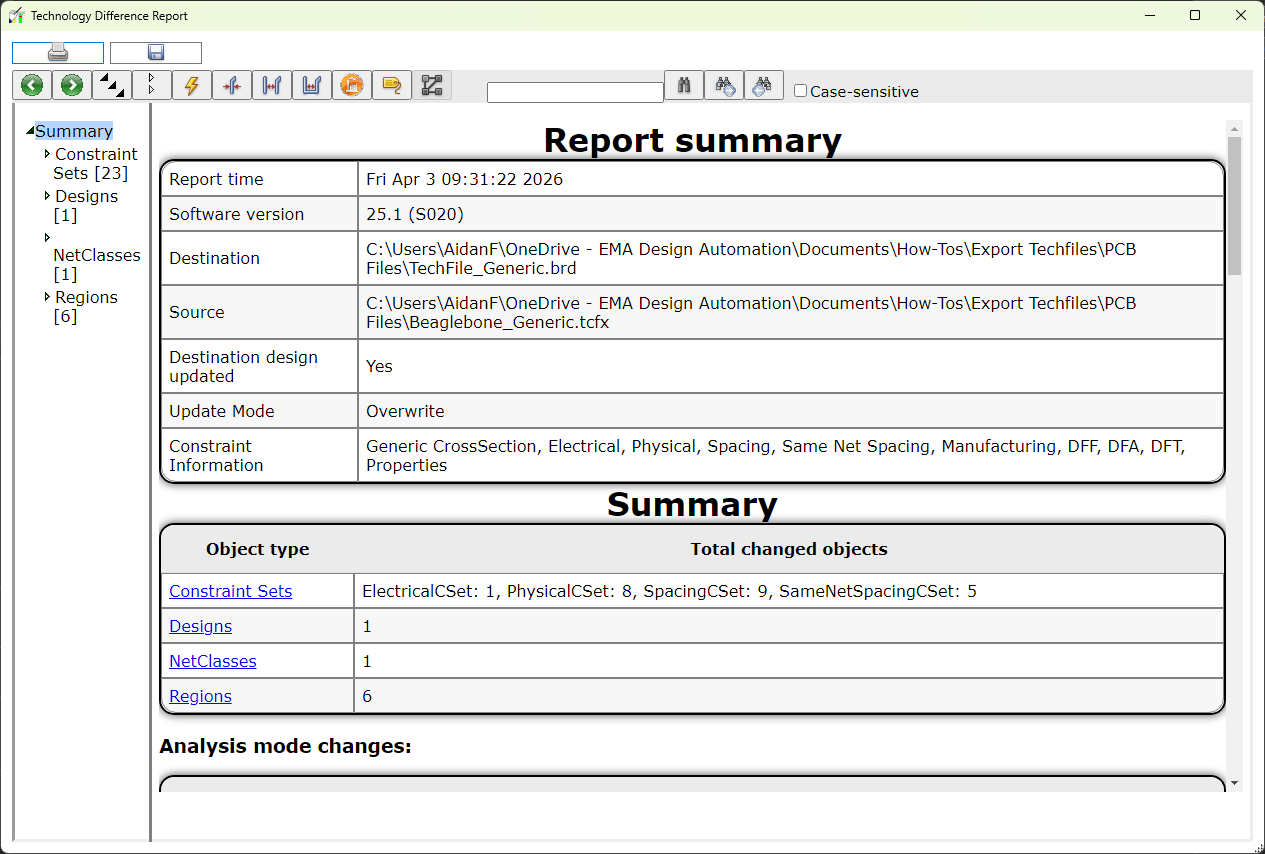Collapse the Summary tree node

click(x=30, y=132)
